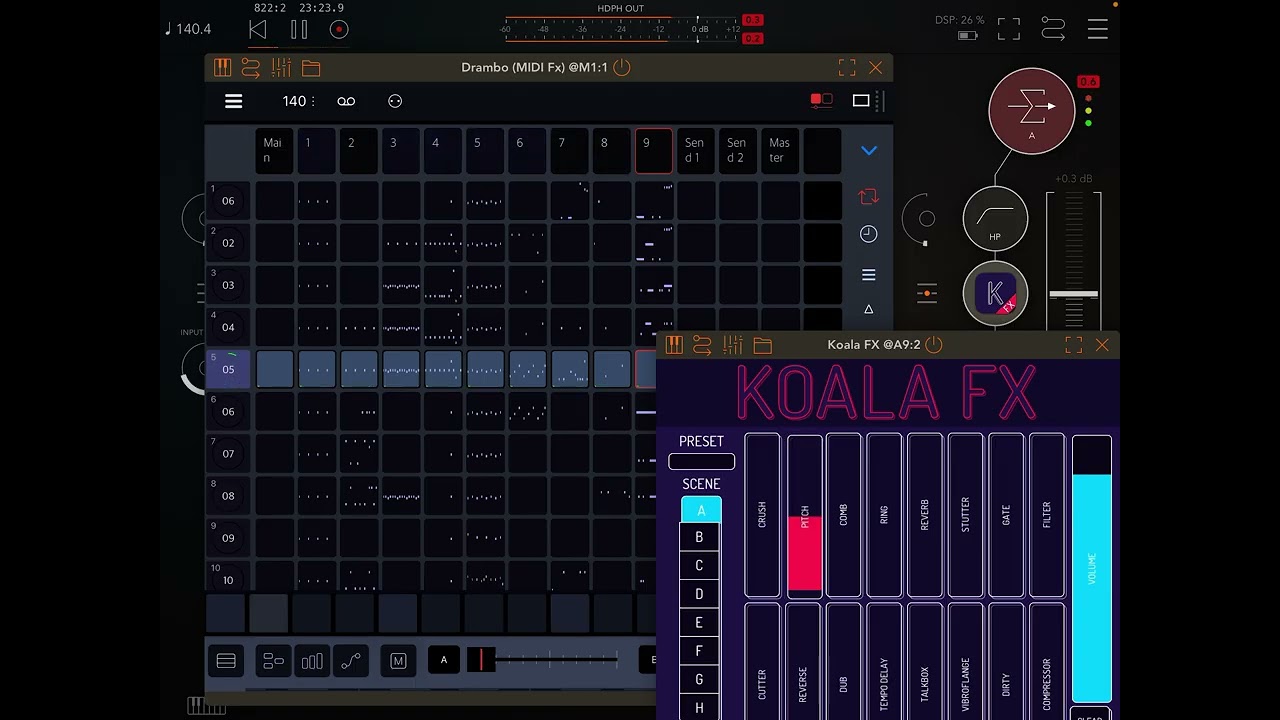
Task: Rewind to start in AUM transport
Action: [258, 30]
